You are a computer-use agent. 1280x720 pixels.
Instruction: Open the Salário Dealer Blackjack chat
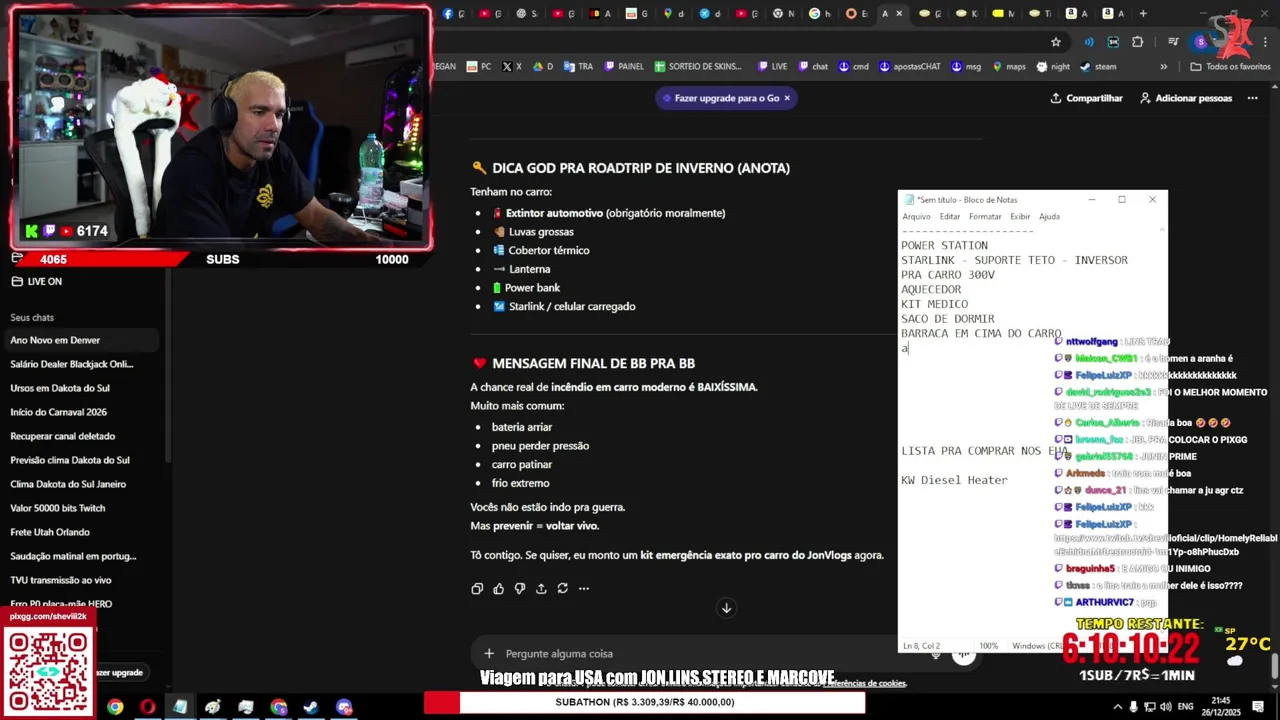click(x=80, y=364)
